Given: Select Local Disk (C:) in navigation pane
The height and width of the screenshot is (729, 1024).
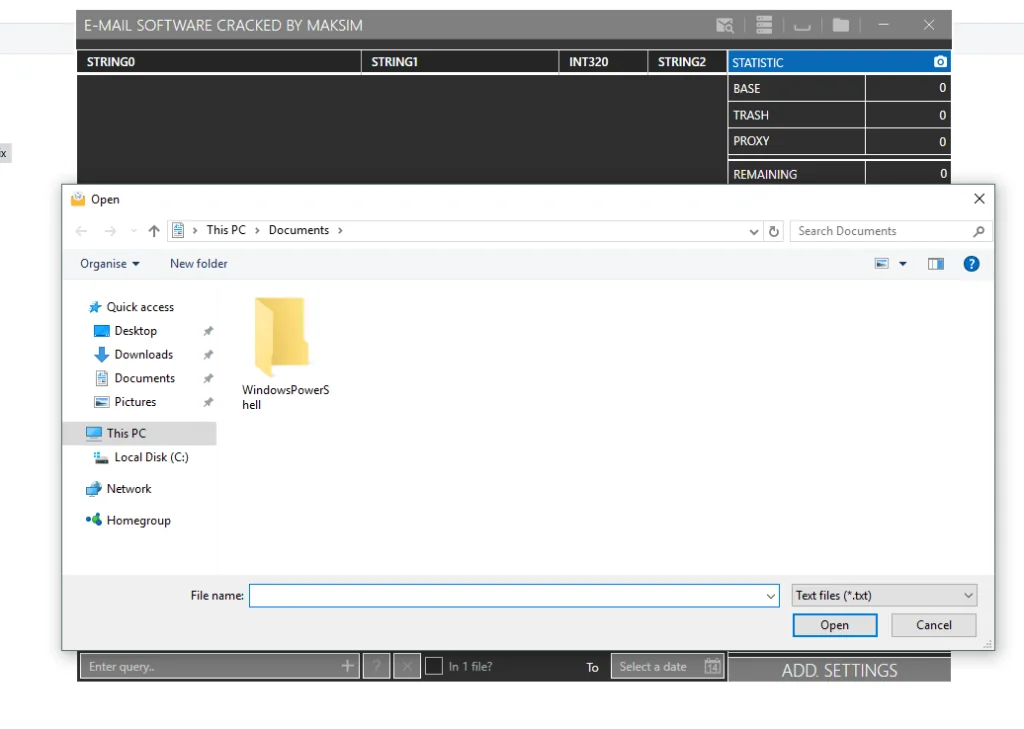Looking at the screenshot, I should coord(151,458).
